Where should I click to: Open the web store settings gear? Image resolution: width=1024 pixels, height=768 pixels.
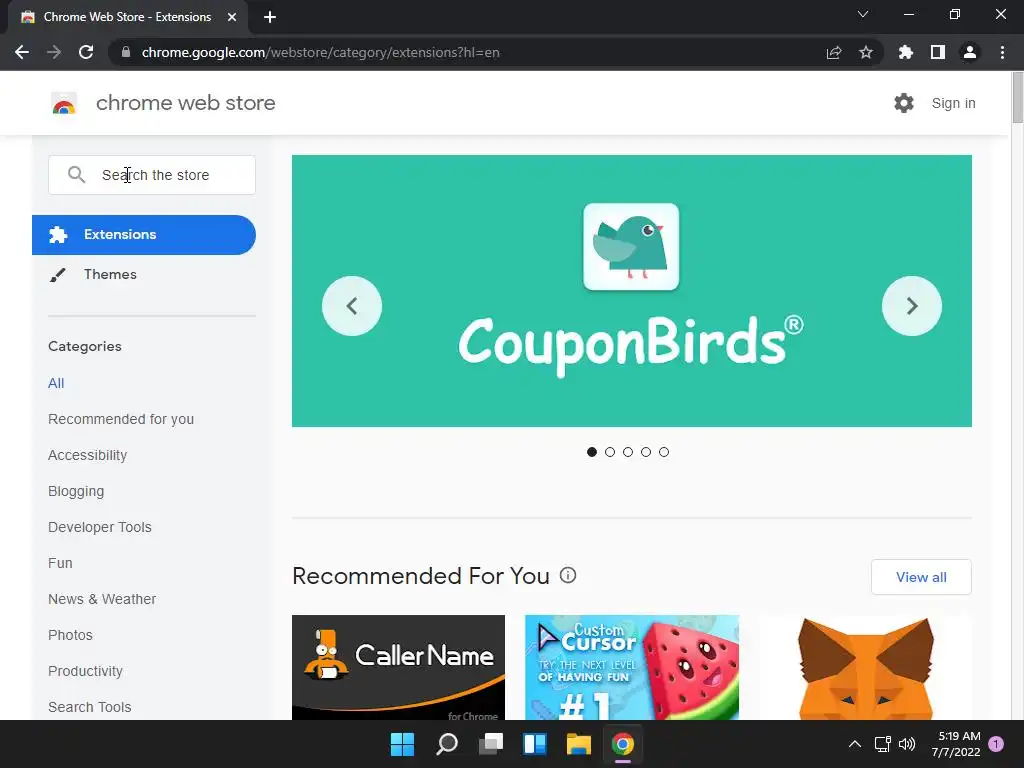tap(904, 103)
